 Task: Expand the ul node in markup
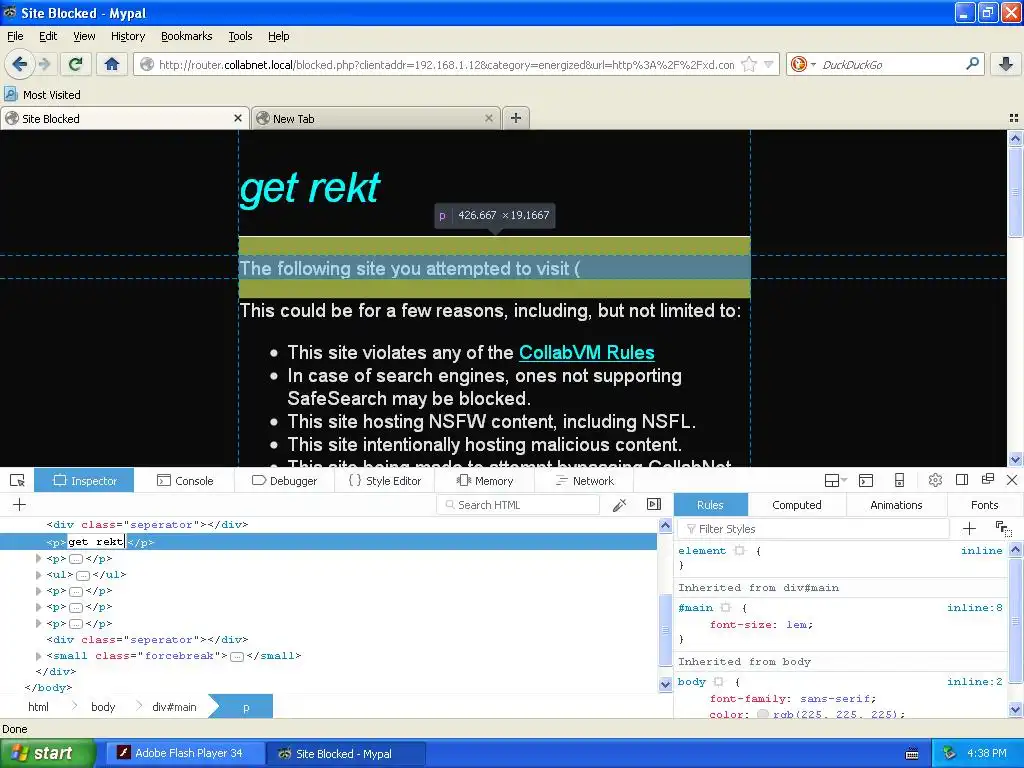coord(39,575)
